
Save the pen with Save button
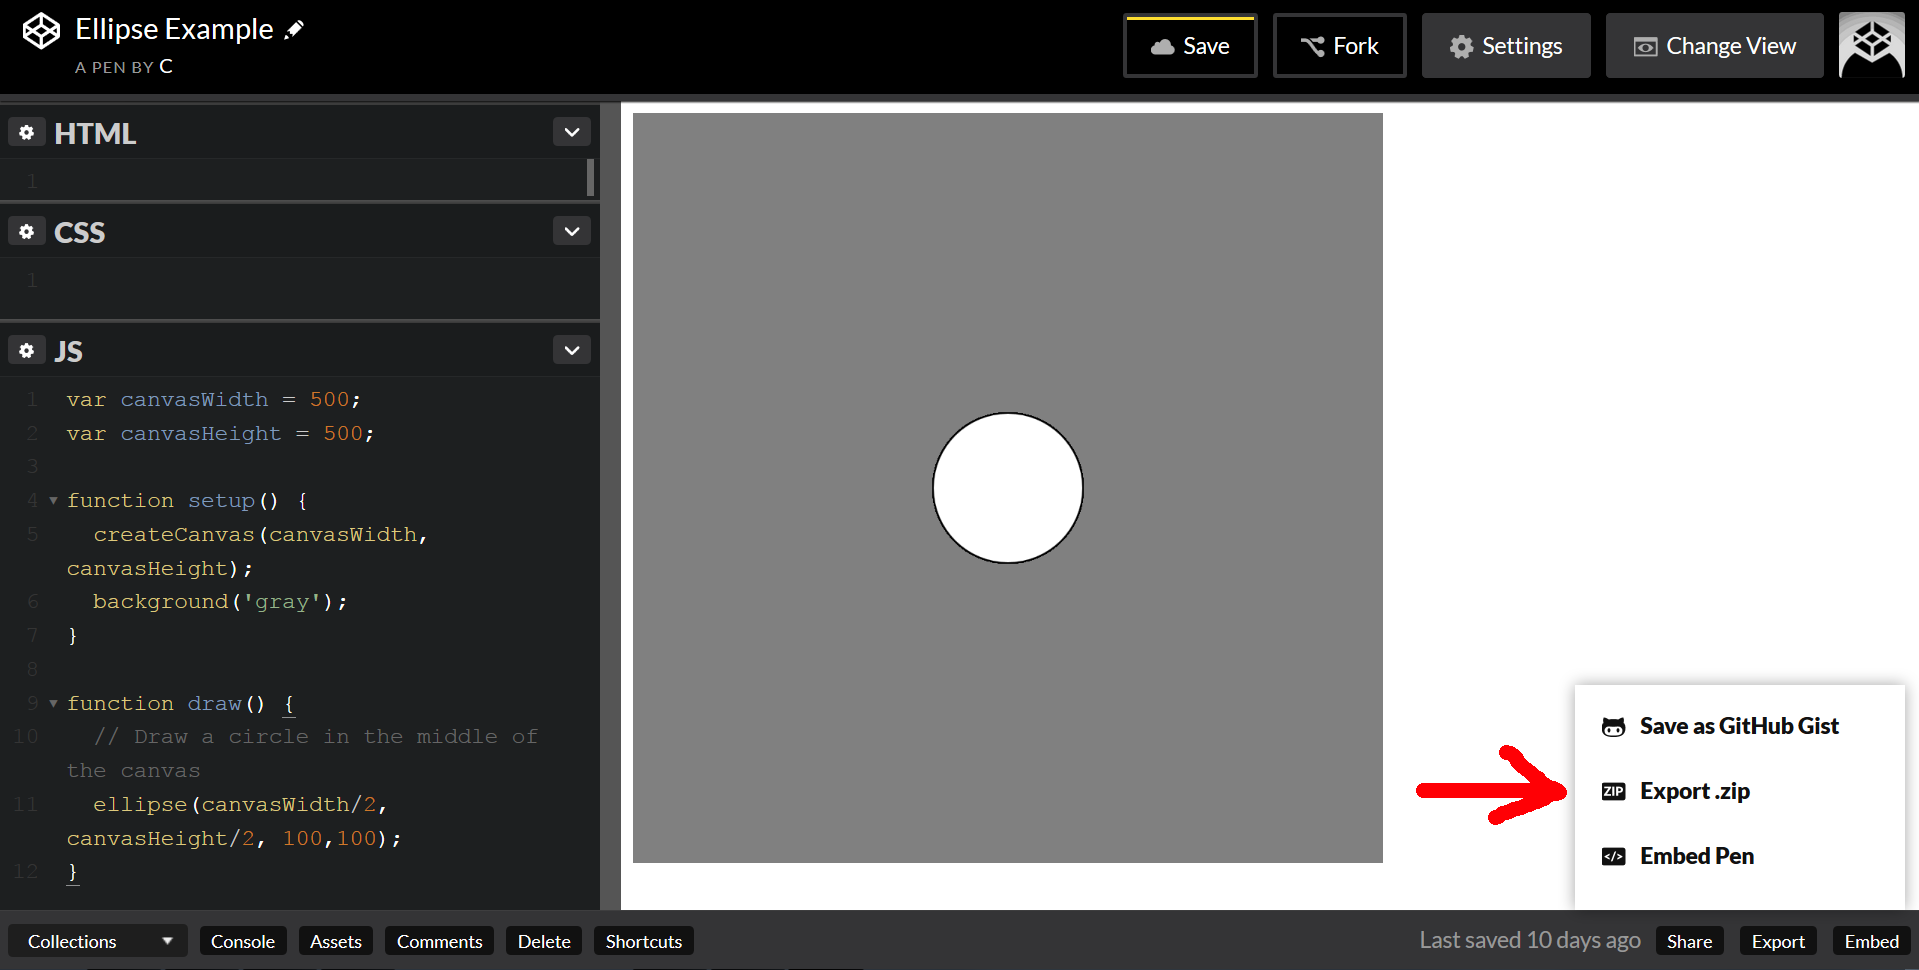click(1190, 46)
